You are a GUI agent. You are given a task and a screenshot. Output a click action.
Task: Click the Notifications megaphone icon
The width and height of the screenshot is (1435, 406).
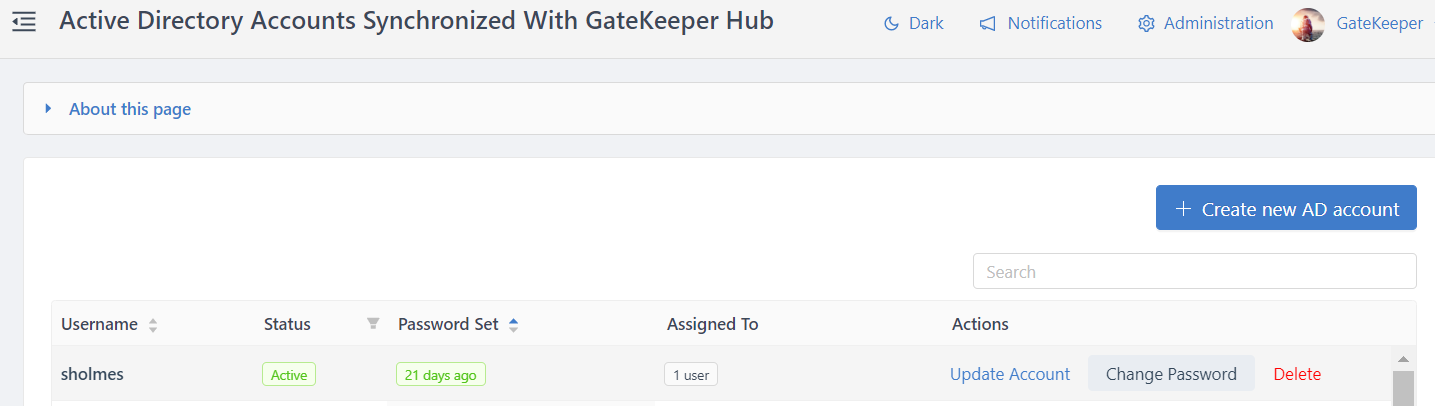(988, 24)
